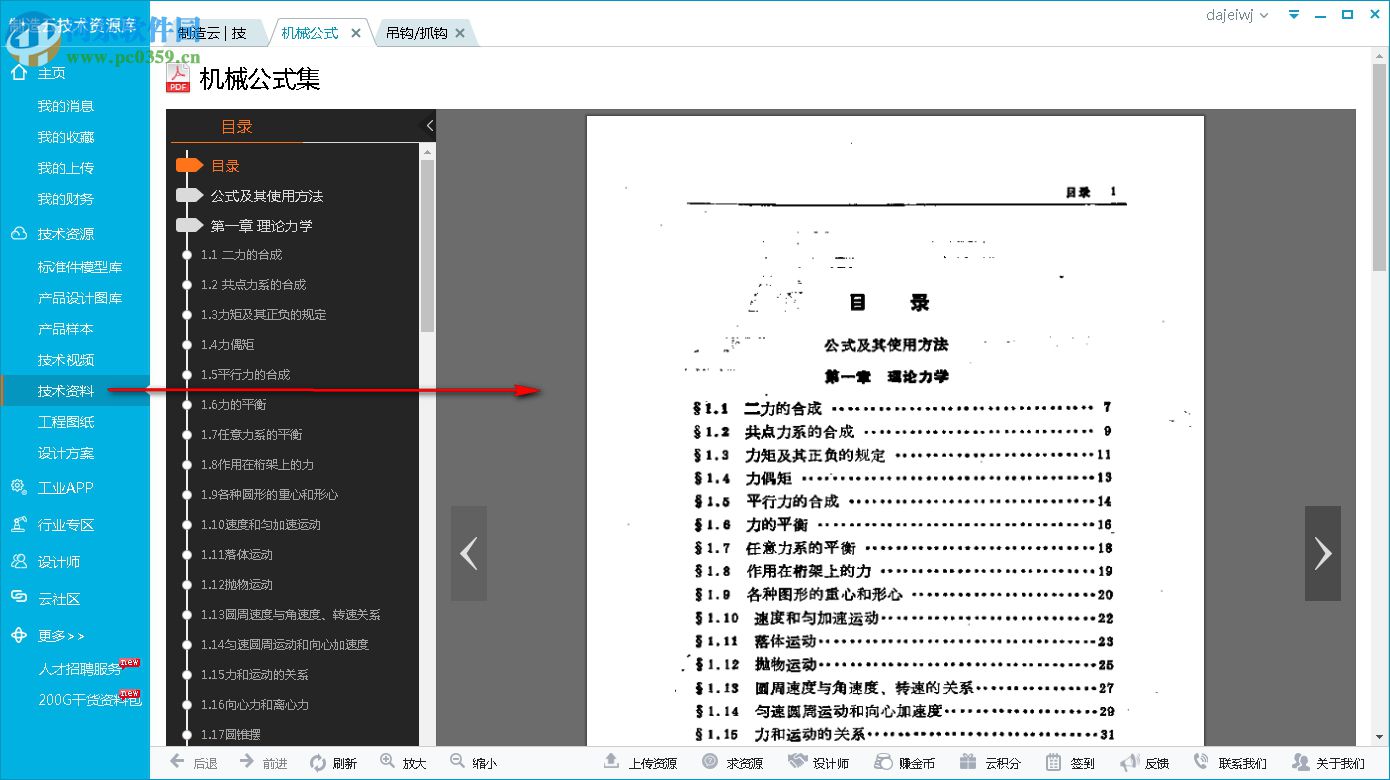Advance to next page with right arrow
The width and height of the screenshot is (1390, 780).
1322,552
